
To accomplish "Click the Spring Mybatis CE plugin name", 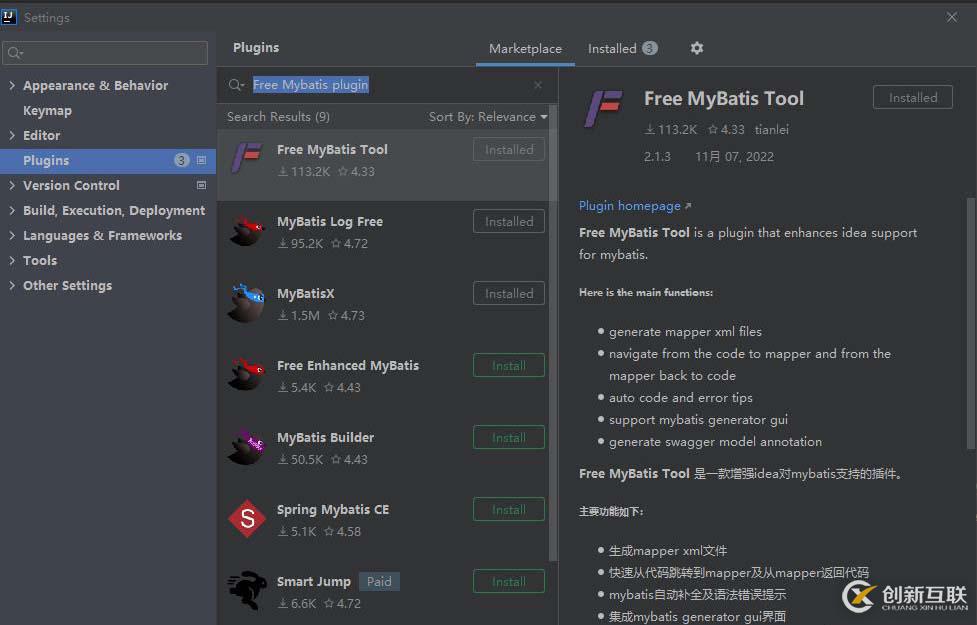I will point(333,509).
